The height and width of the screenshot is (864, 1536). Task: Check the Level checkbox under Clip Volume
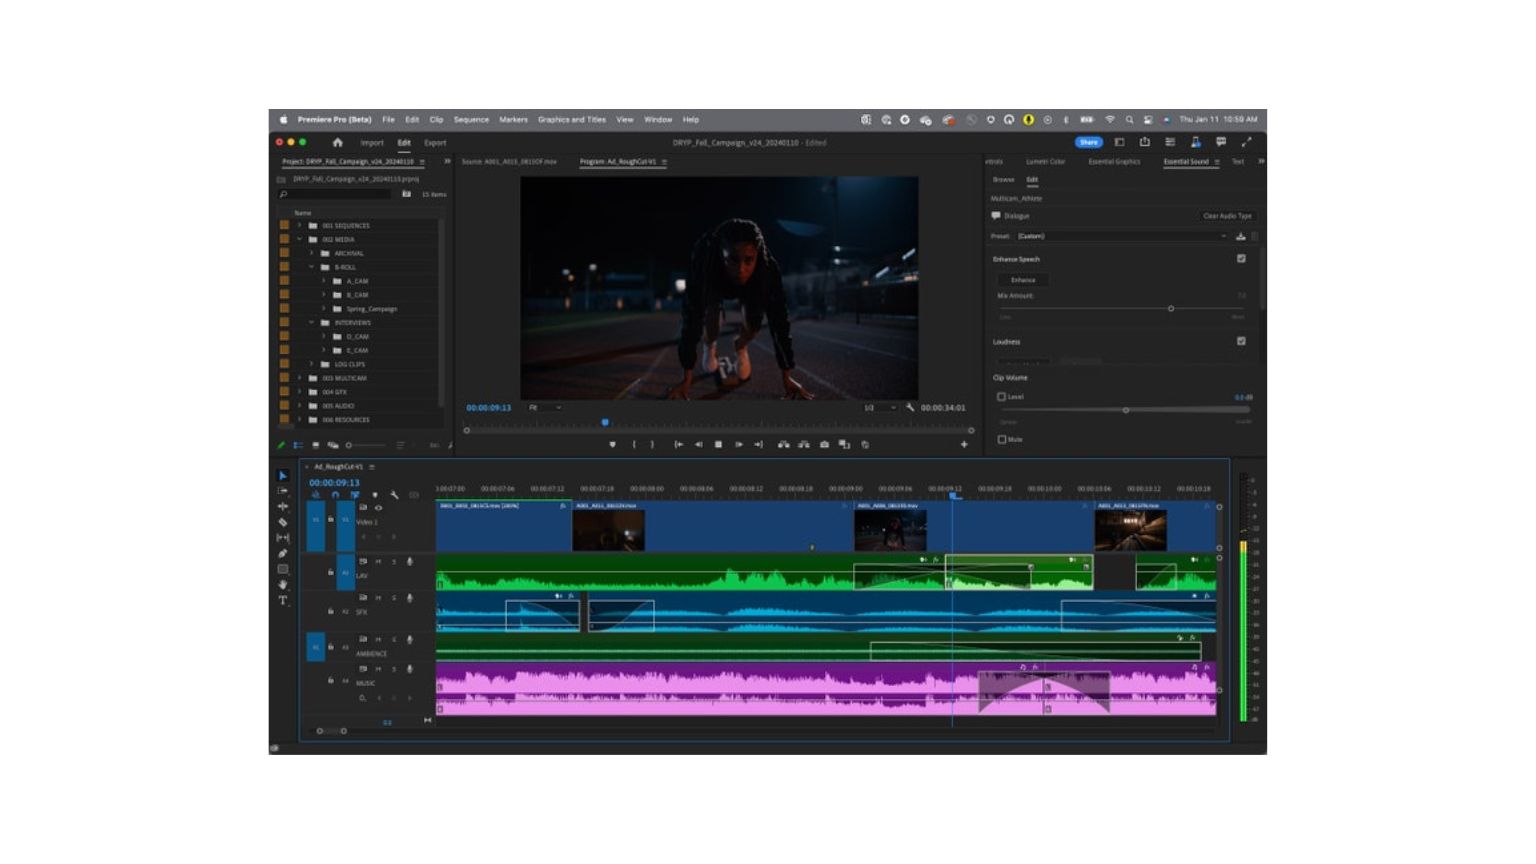click(x=1001, y=397)
